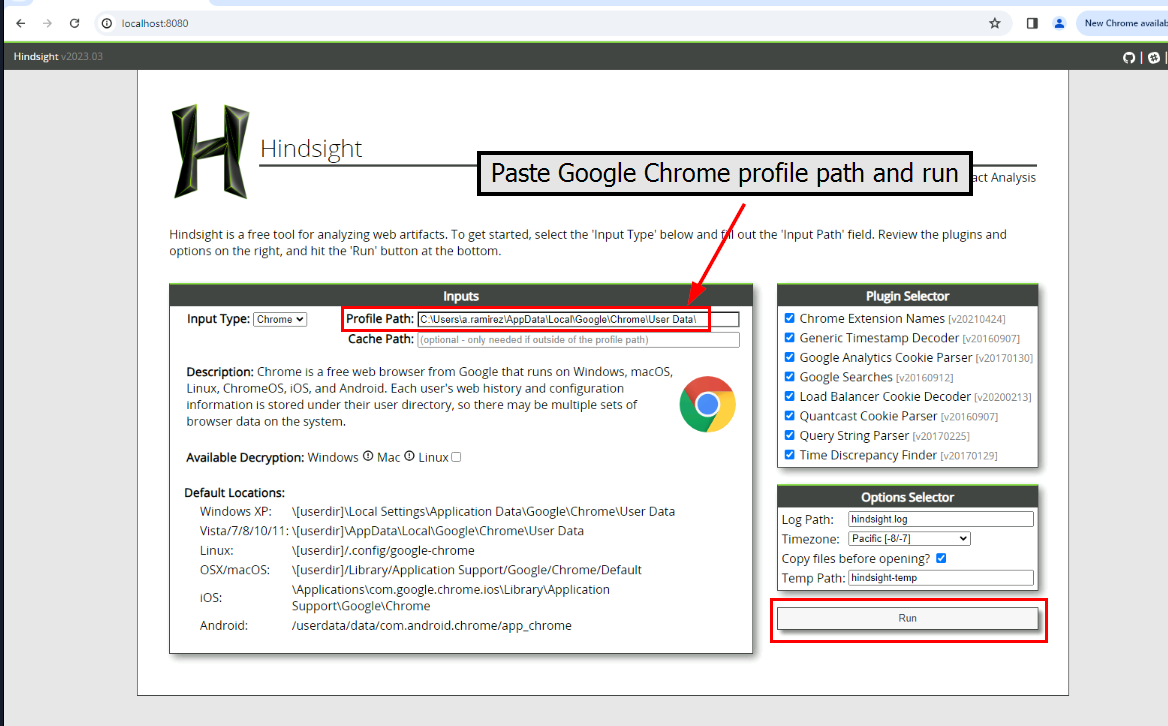This screenshot has height=726, width=1168.
Task: Reload the localhost page
Action: coord(74,23)
